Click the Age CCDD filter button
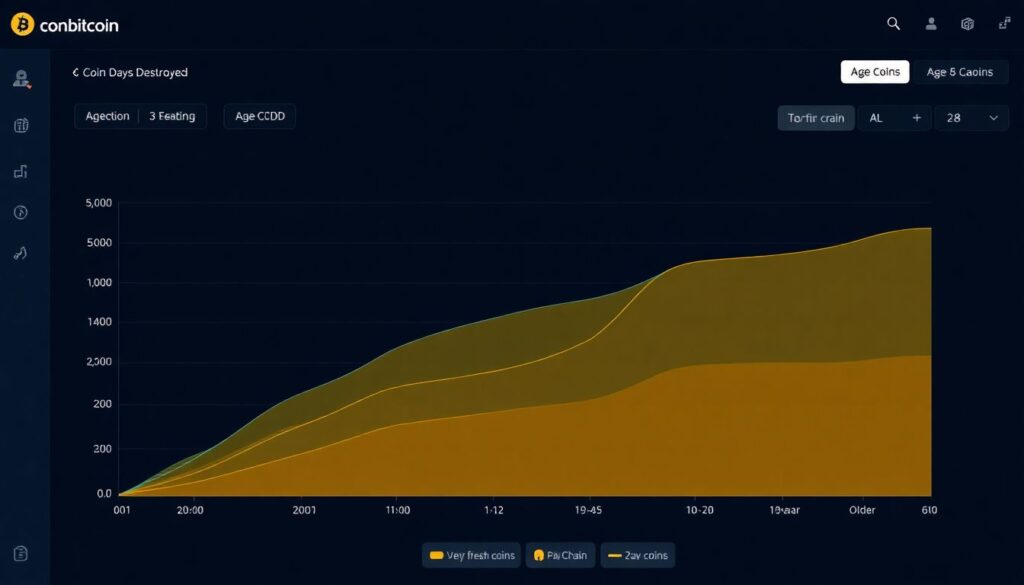 tap(259, 116)
